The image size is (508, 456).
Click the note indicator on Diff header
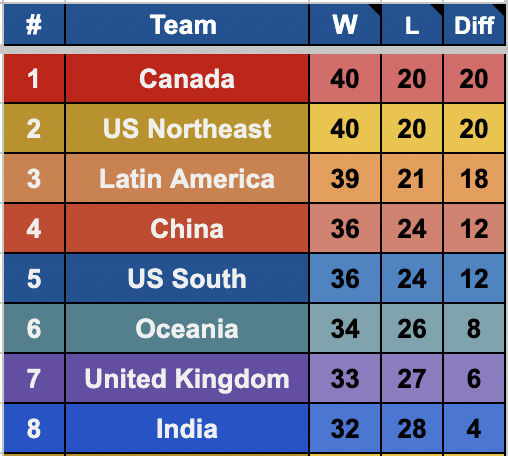pyautogui.click(x=499, y=9)
